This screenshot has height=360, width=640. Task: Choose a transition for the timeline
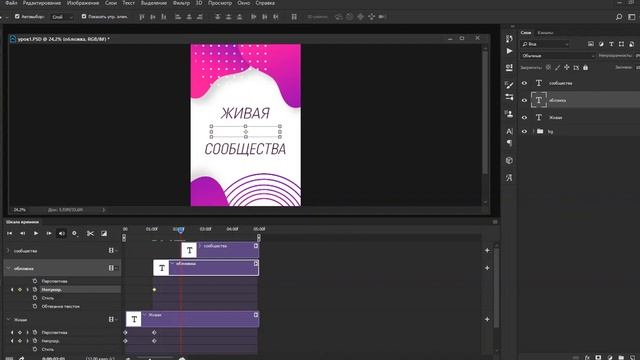[104, 233]
